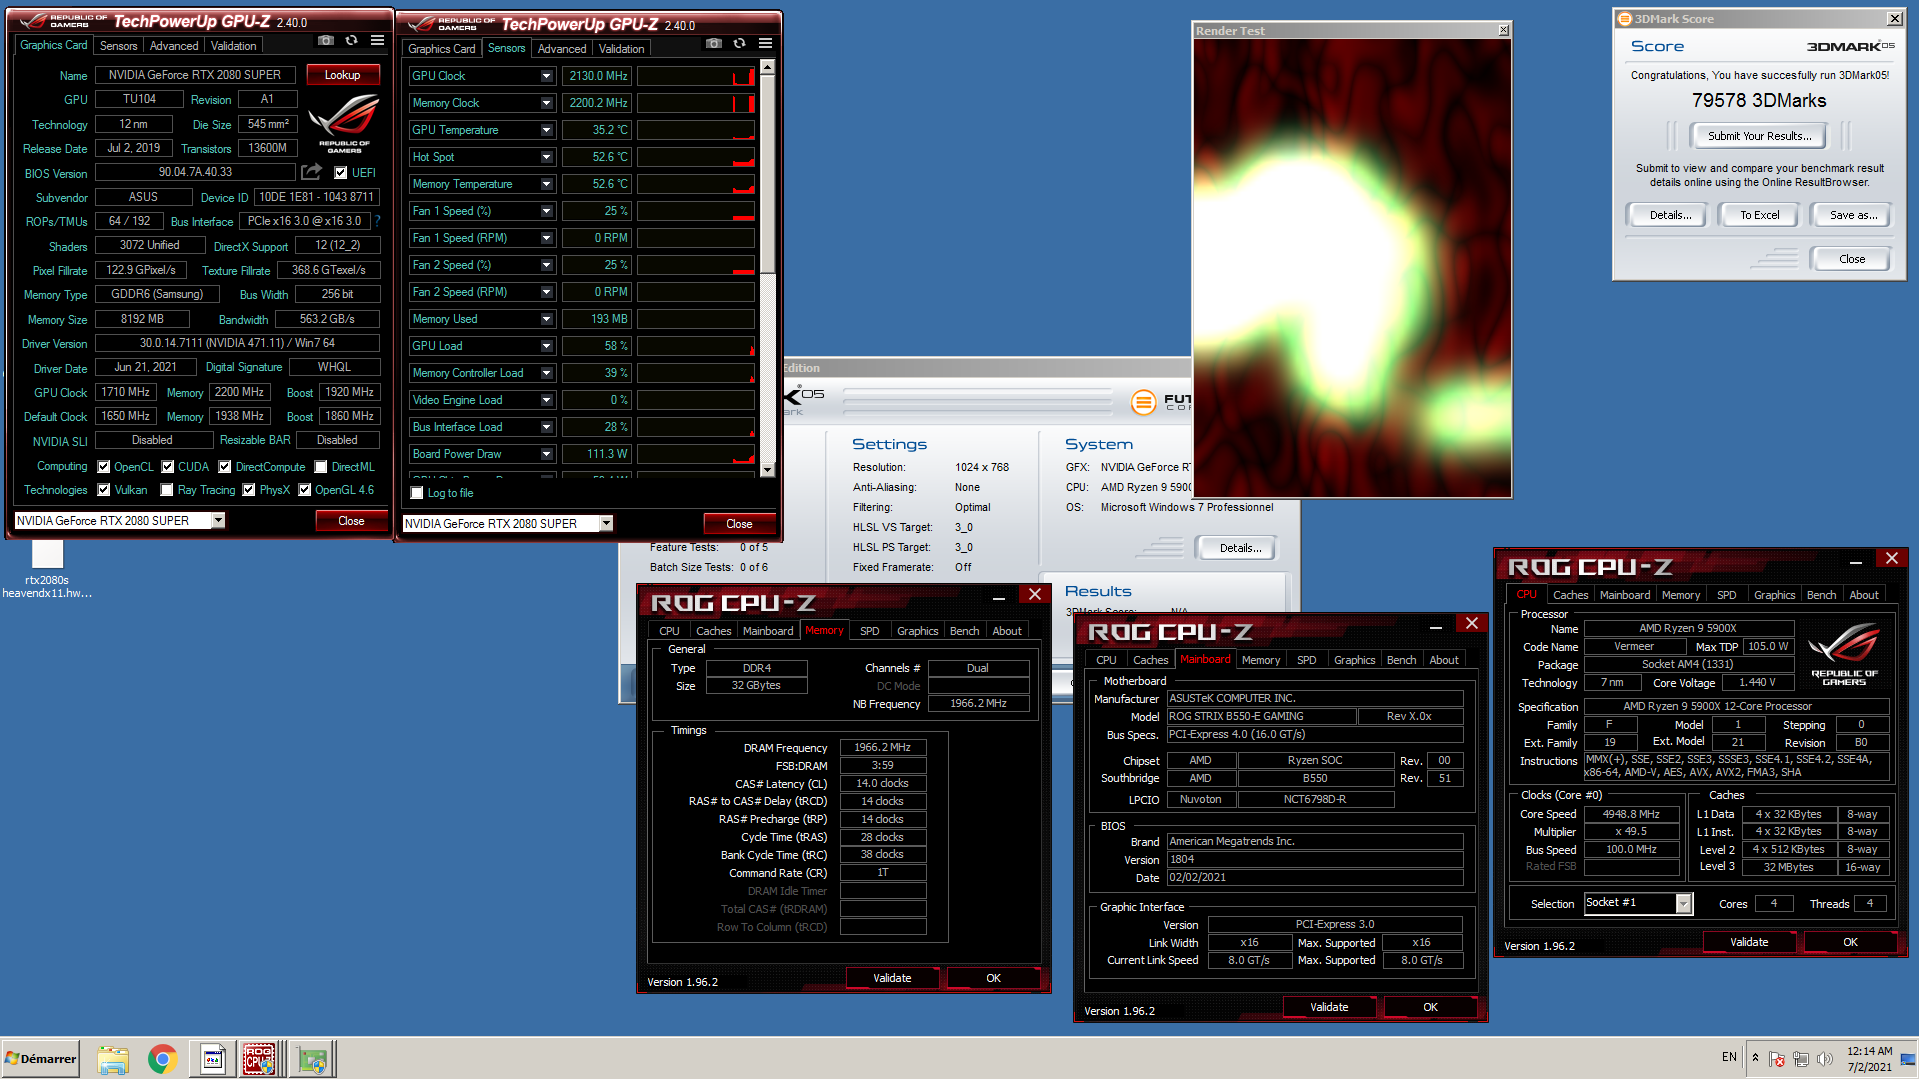This screenshot has width=1919, height=1079.
Task: Click refresh icon in GPU-Z Sensors window
Action: click(739, 44)
